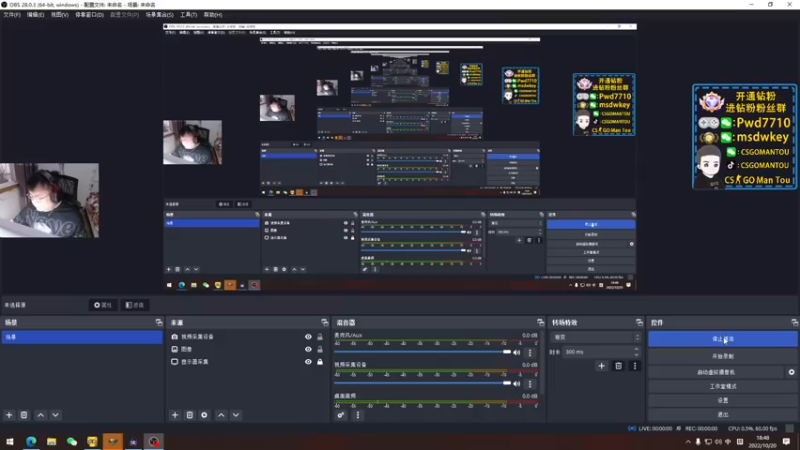Pop out the Audio Mixer dock panel
The width and height of the screenshot is (800, 450).
coord(540,322)
